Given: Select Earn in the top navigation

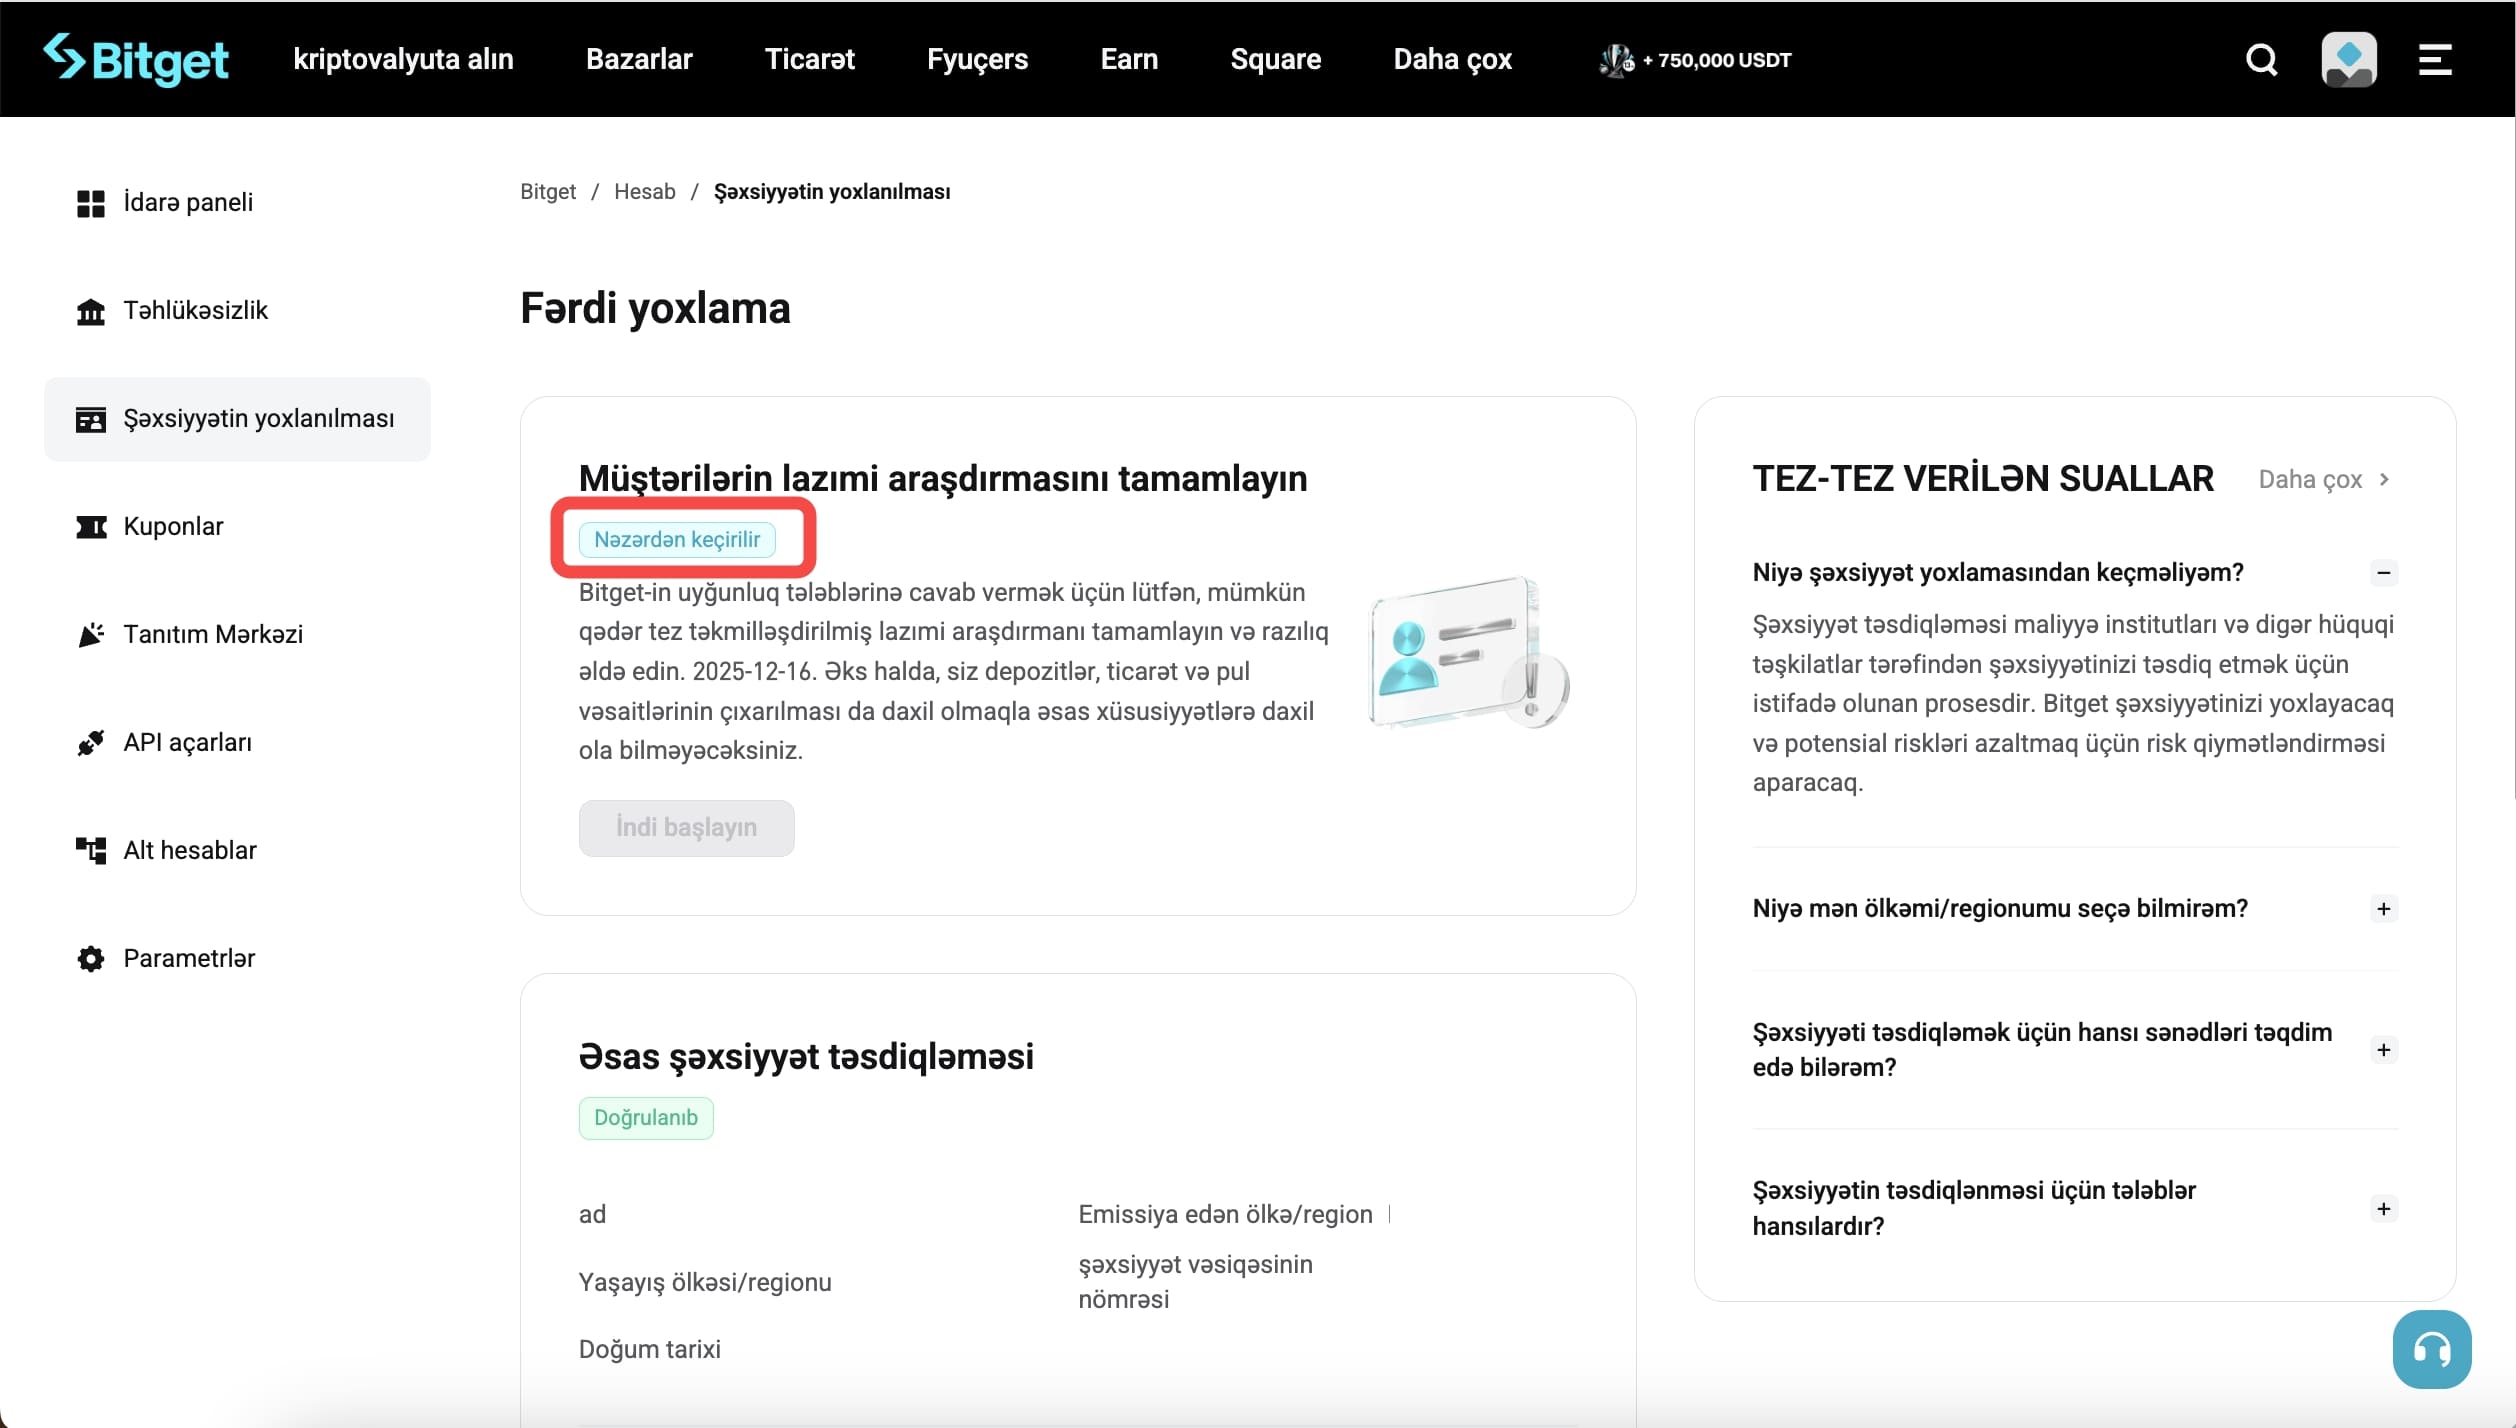Looking at the screenshot, I should (x=1128, y=59).
